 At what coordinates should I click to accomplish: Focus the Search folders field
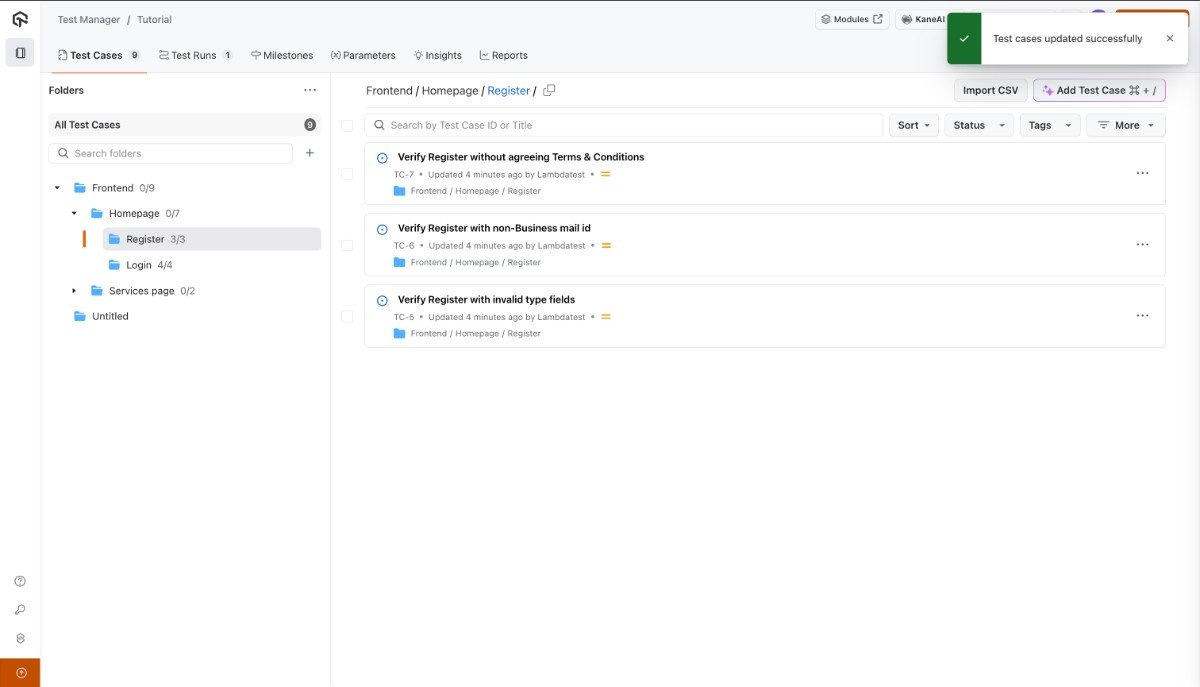(171, 153)
